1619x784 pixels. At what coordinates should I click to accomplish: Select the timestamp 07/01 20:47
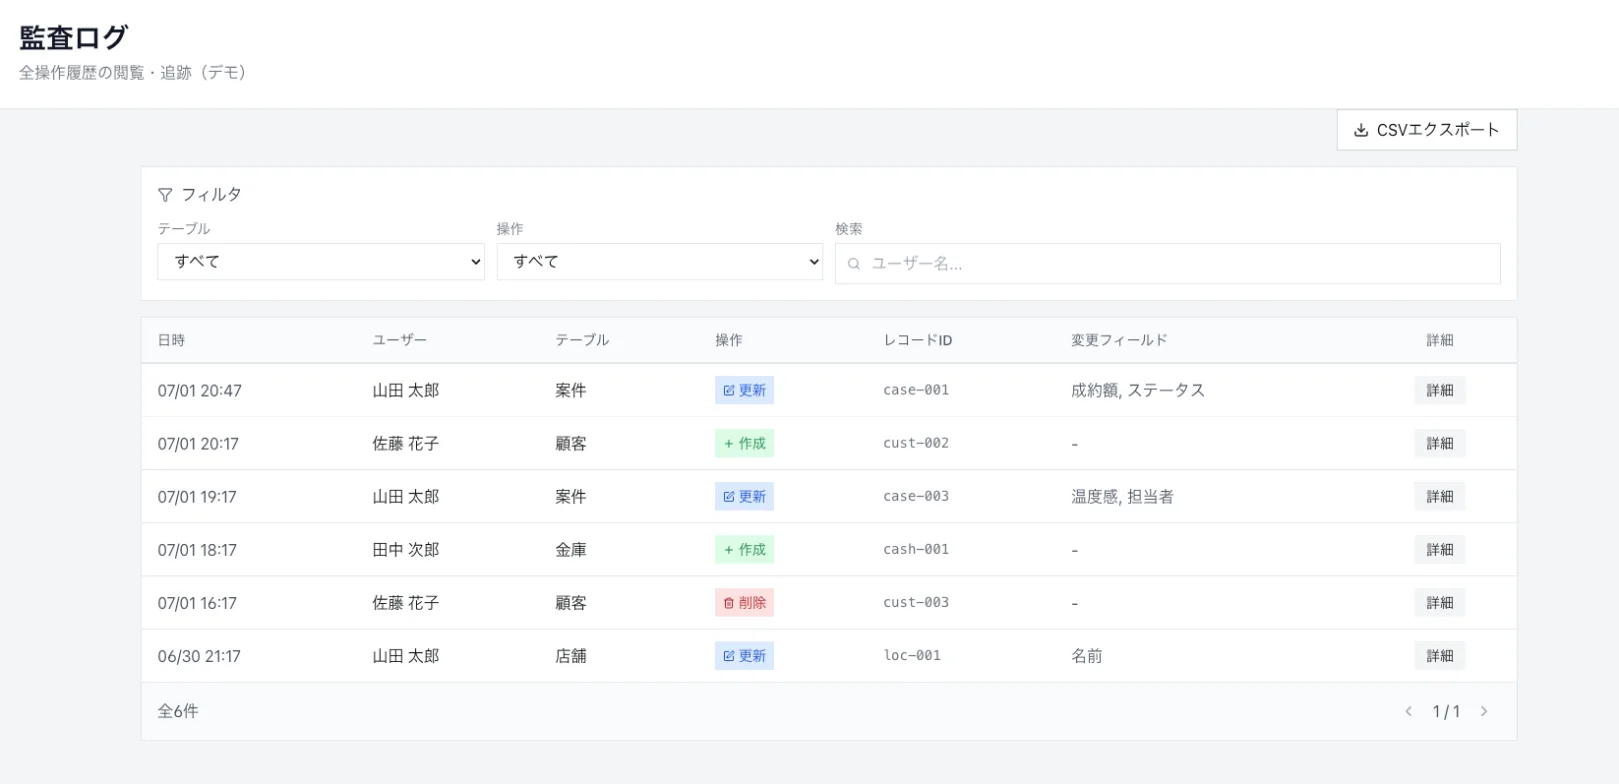[x=199, y=390]
